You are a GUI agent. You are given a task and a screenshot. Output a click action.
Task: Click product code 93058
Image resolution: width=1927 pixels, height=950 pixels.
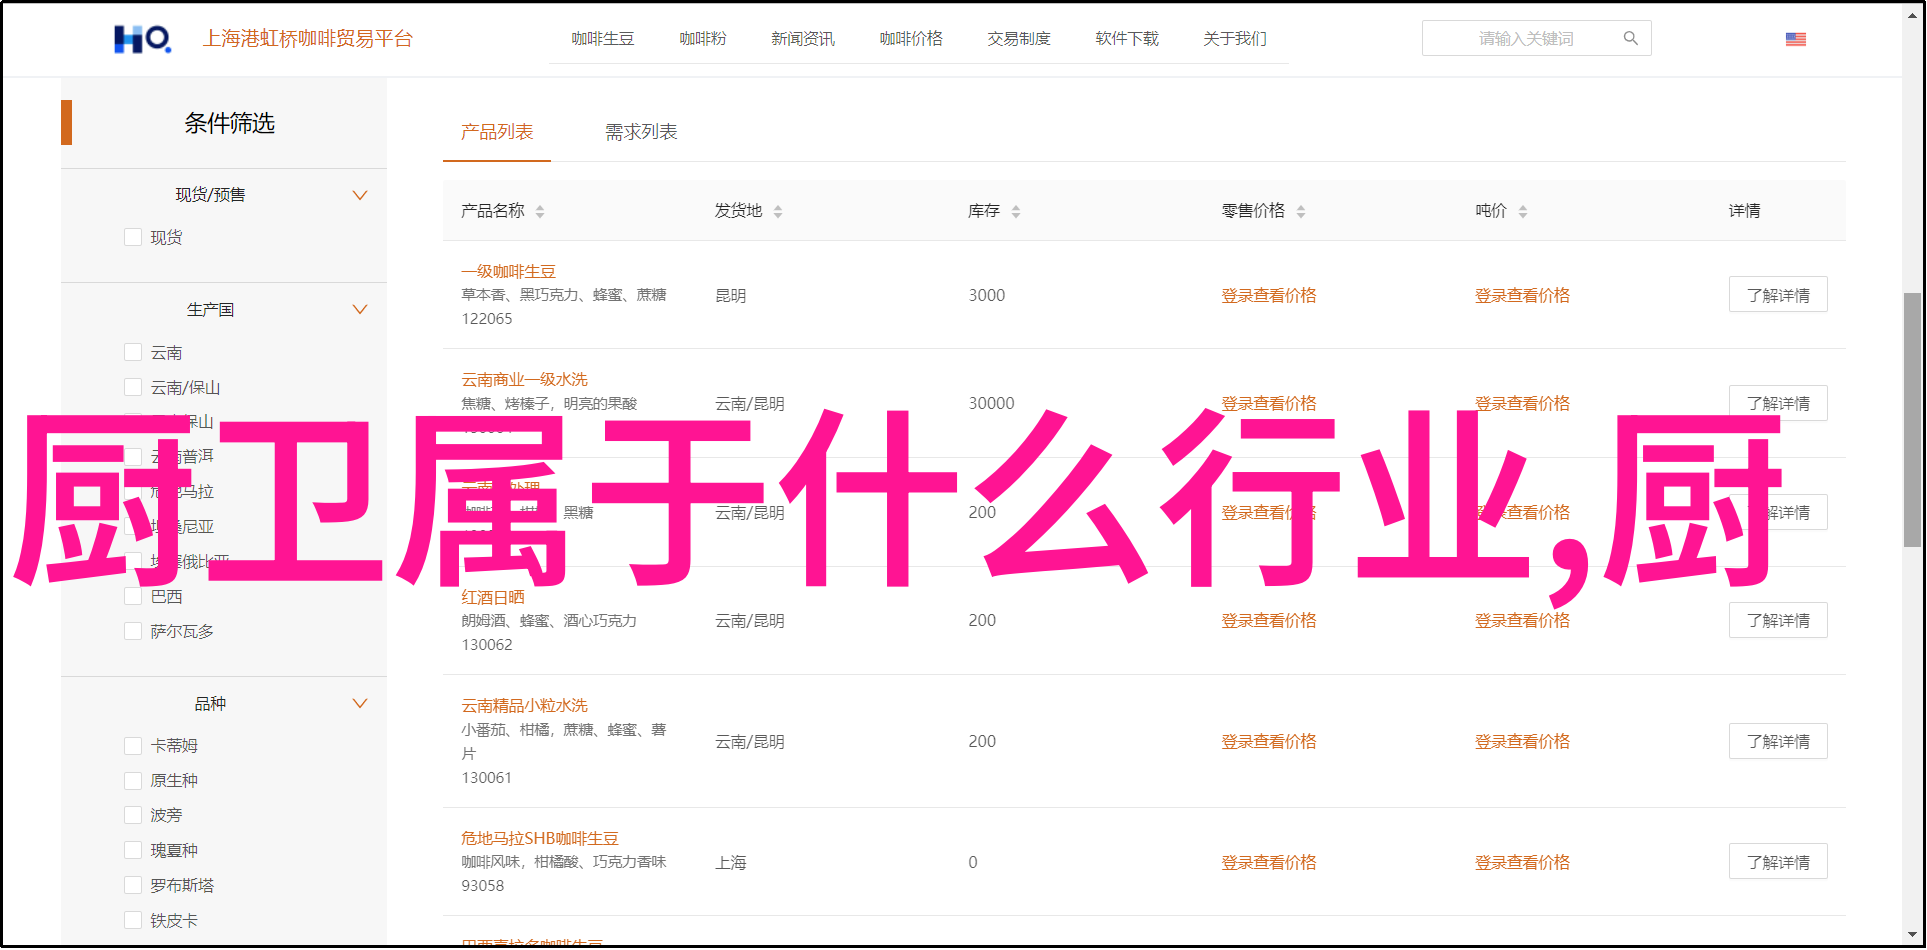click(483, 886)
